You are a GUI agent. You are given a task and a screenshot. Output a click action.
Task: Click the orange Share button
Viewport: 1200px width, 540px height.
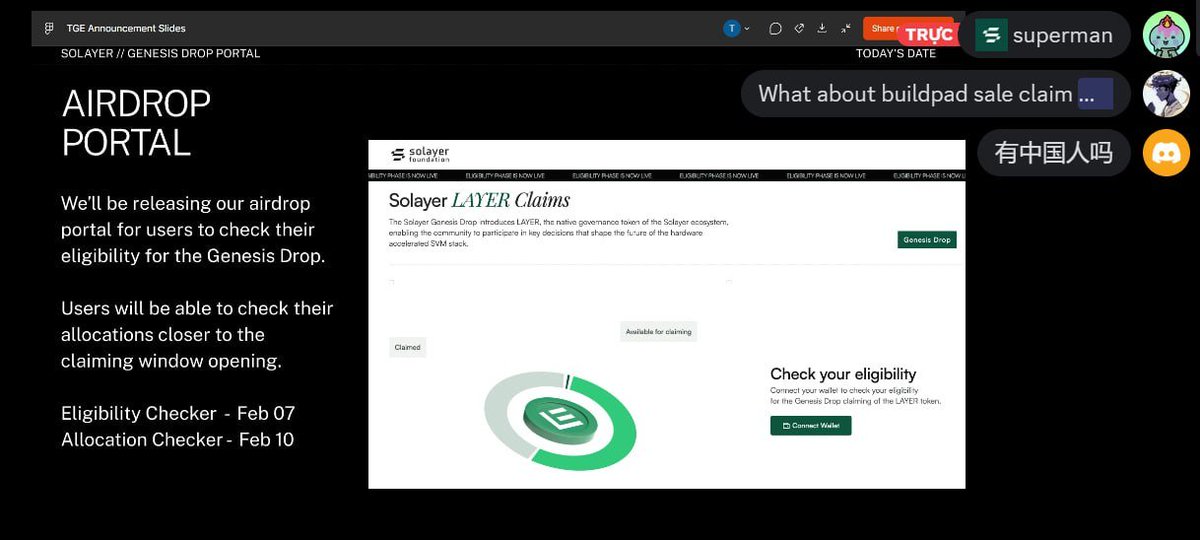[x=883, y=28]
